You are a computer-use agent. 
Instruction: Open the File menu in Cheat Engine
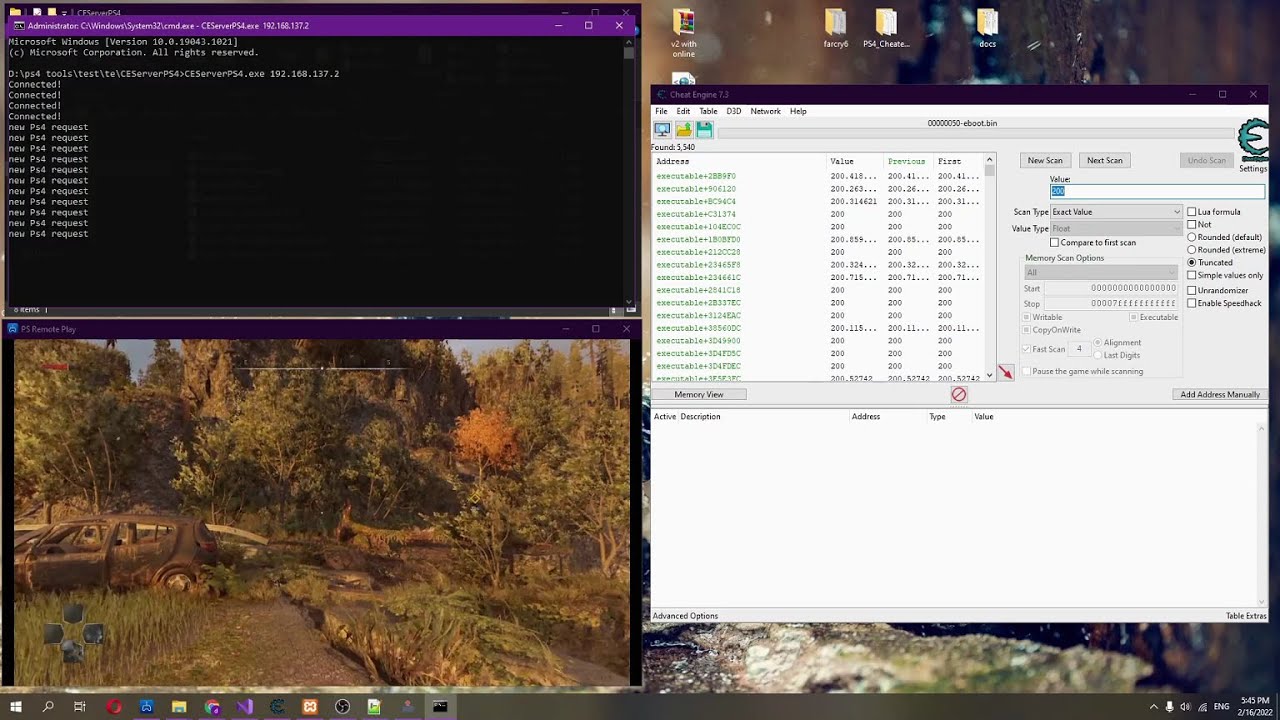pos(661,111)
